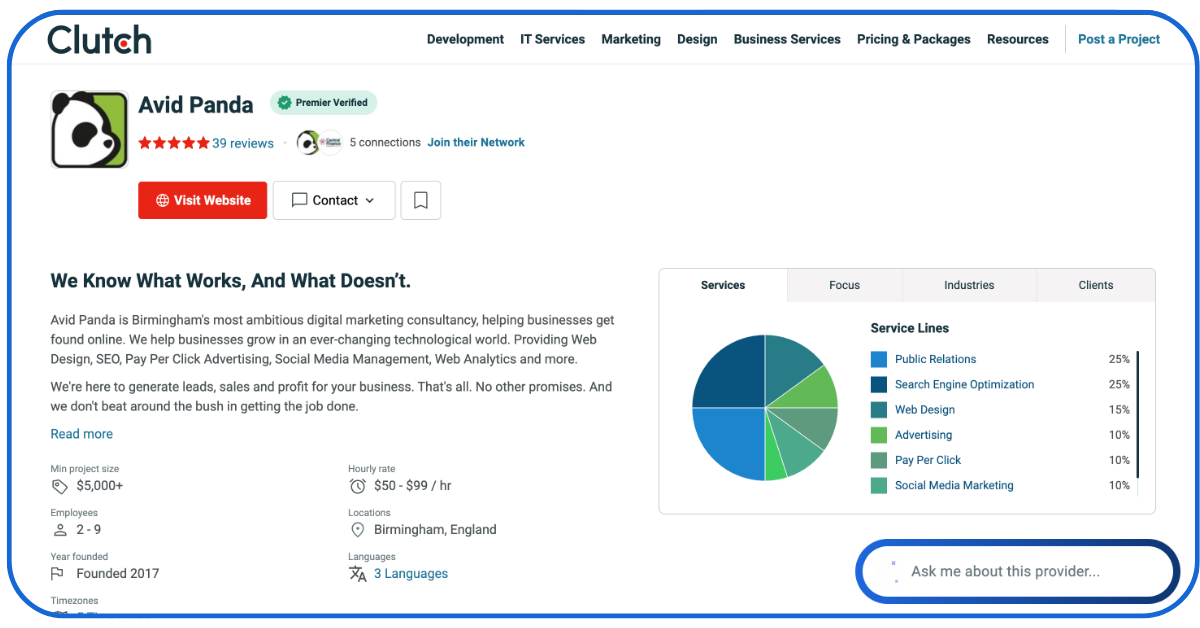Click the Pay Per Click color swatch
Viewport: 1200px width, 628px height.
(879, 460)
